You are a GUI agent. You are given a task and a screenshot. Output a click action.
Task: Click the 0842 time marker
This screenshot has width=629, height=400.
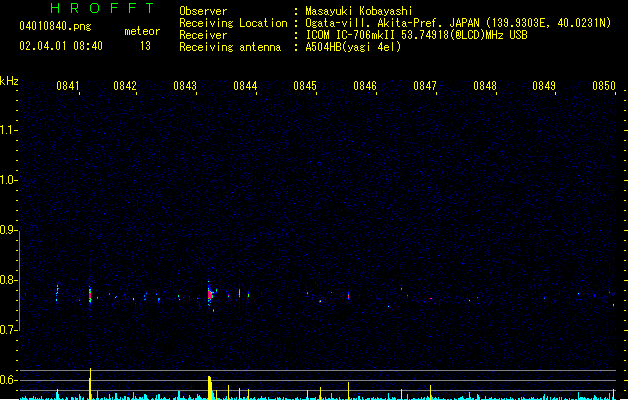click(125, 86)
